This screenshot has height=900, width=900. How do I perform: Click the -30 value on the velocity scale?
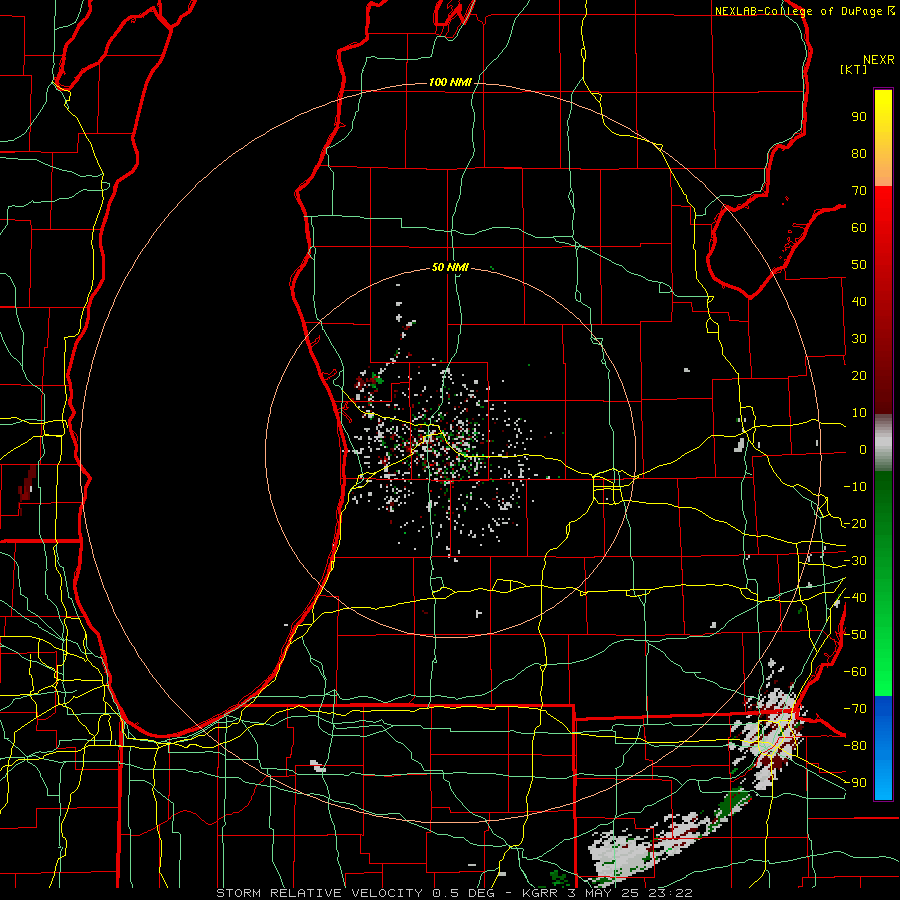[x=855, y=561]
